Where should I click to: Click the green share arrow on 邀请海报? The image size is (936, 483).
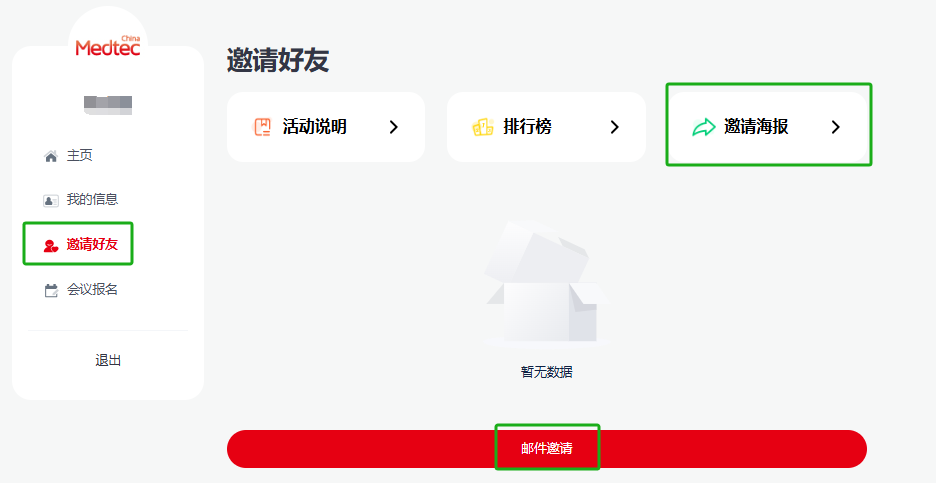coord(704,127)
